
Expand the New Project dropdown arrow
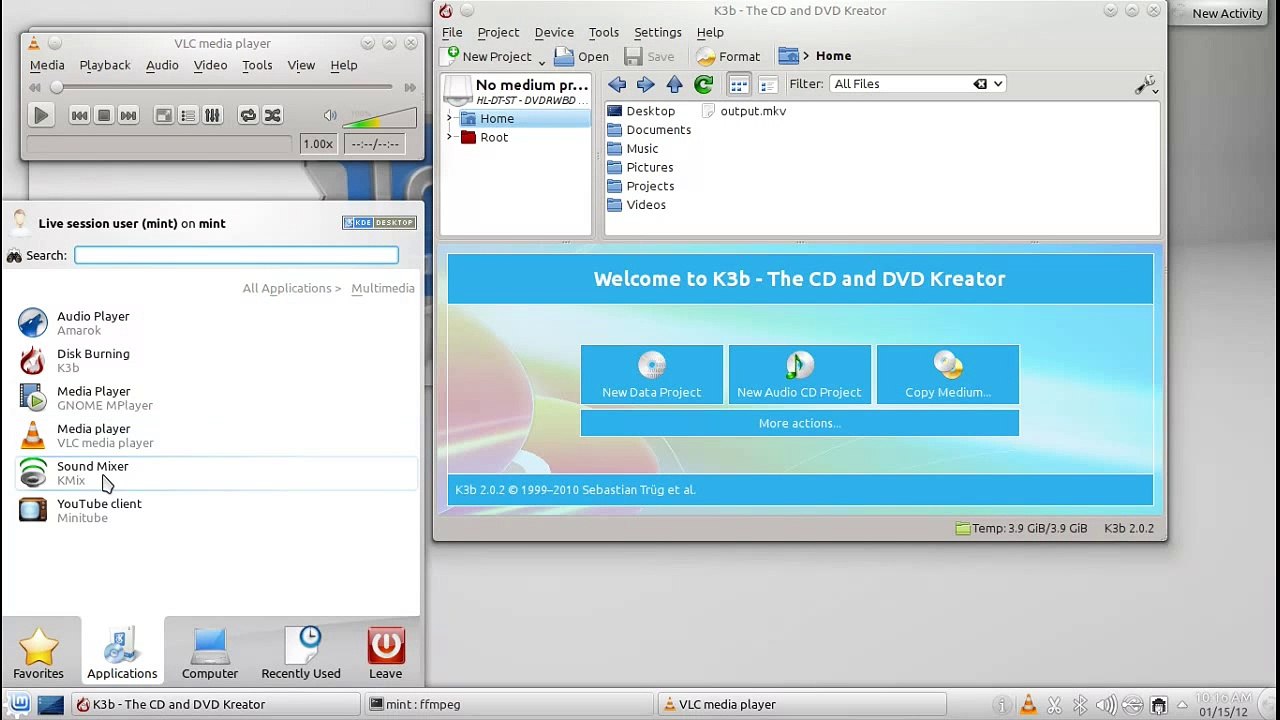(541, 60)
